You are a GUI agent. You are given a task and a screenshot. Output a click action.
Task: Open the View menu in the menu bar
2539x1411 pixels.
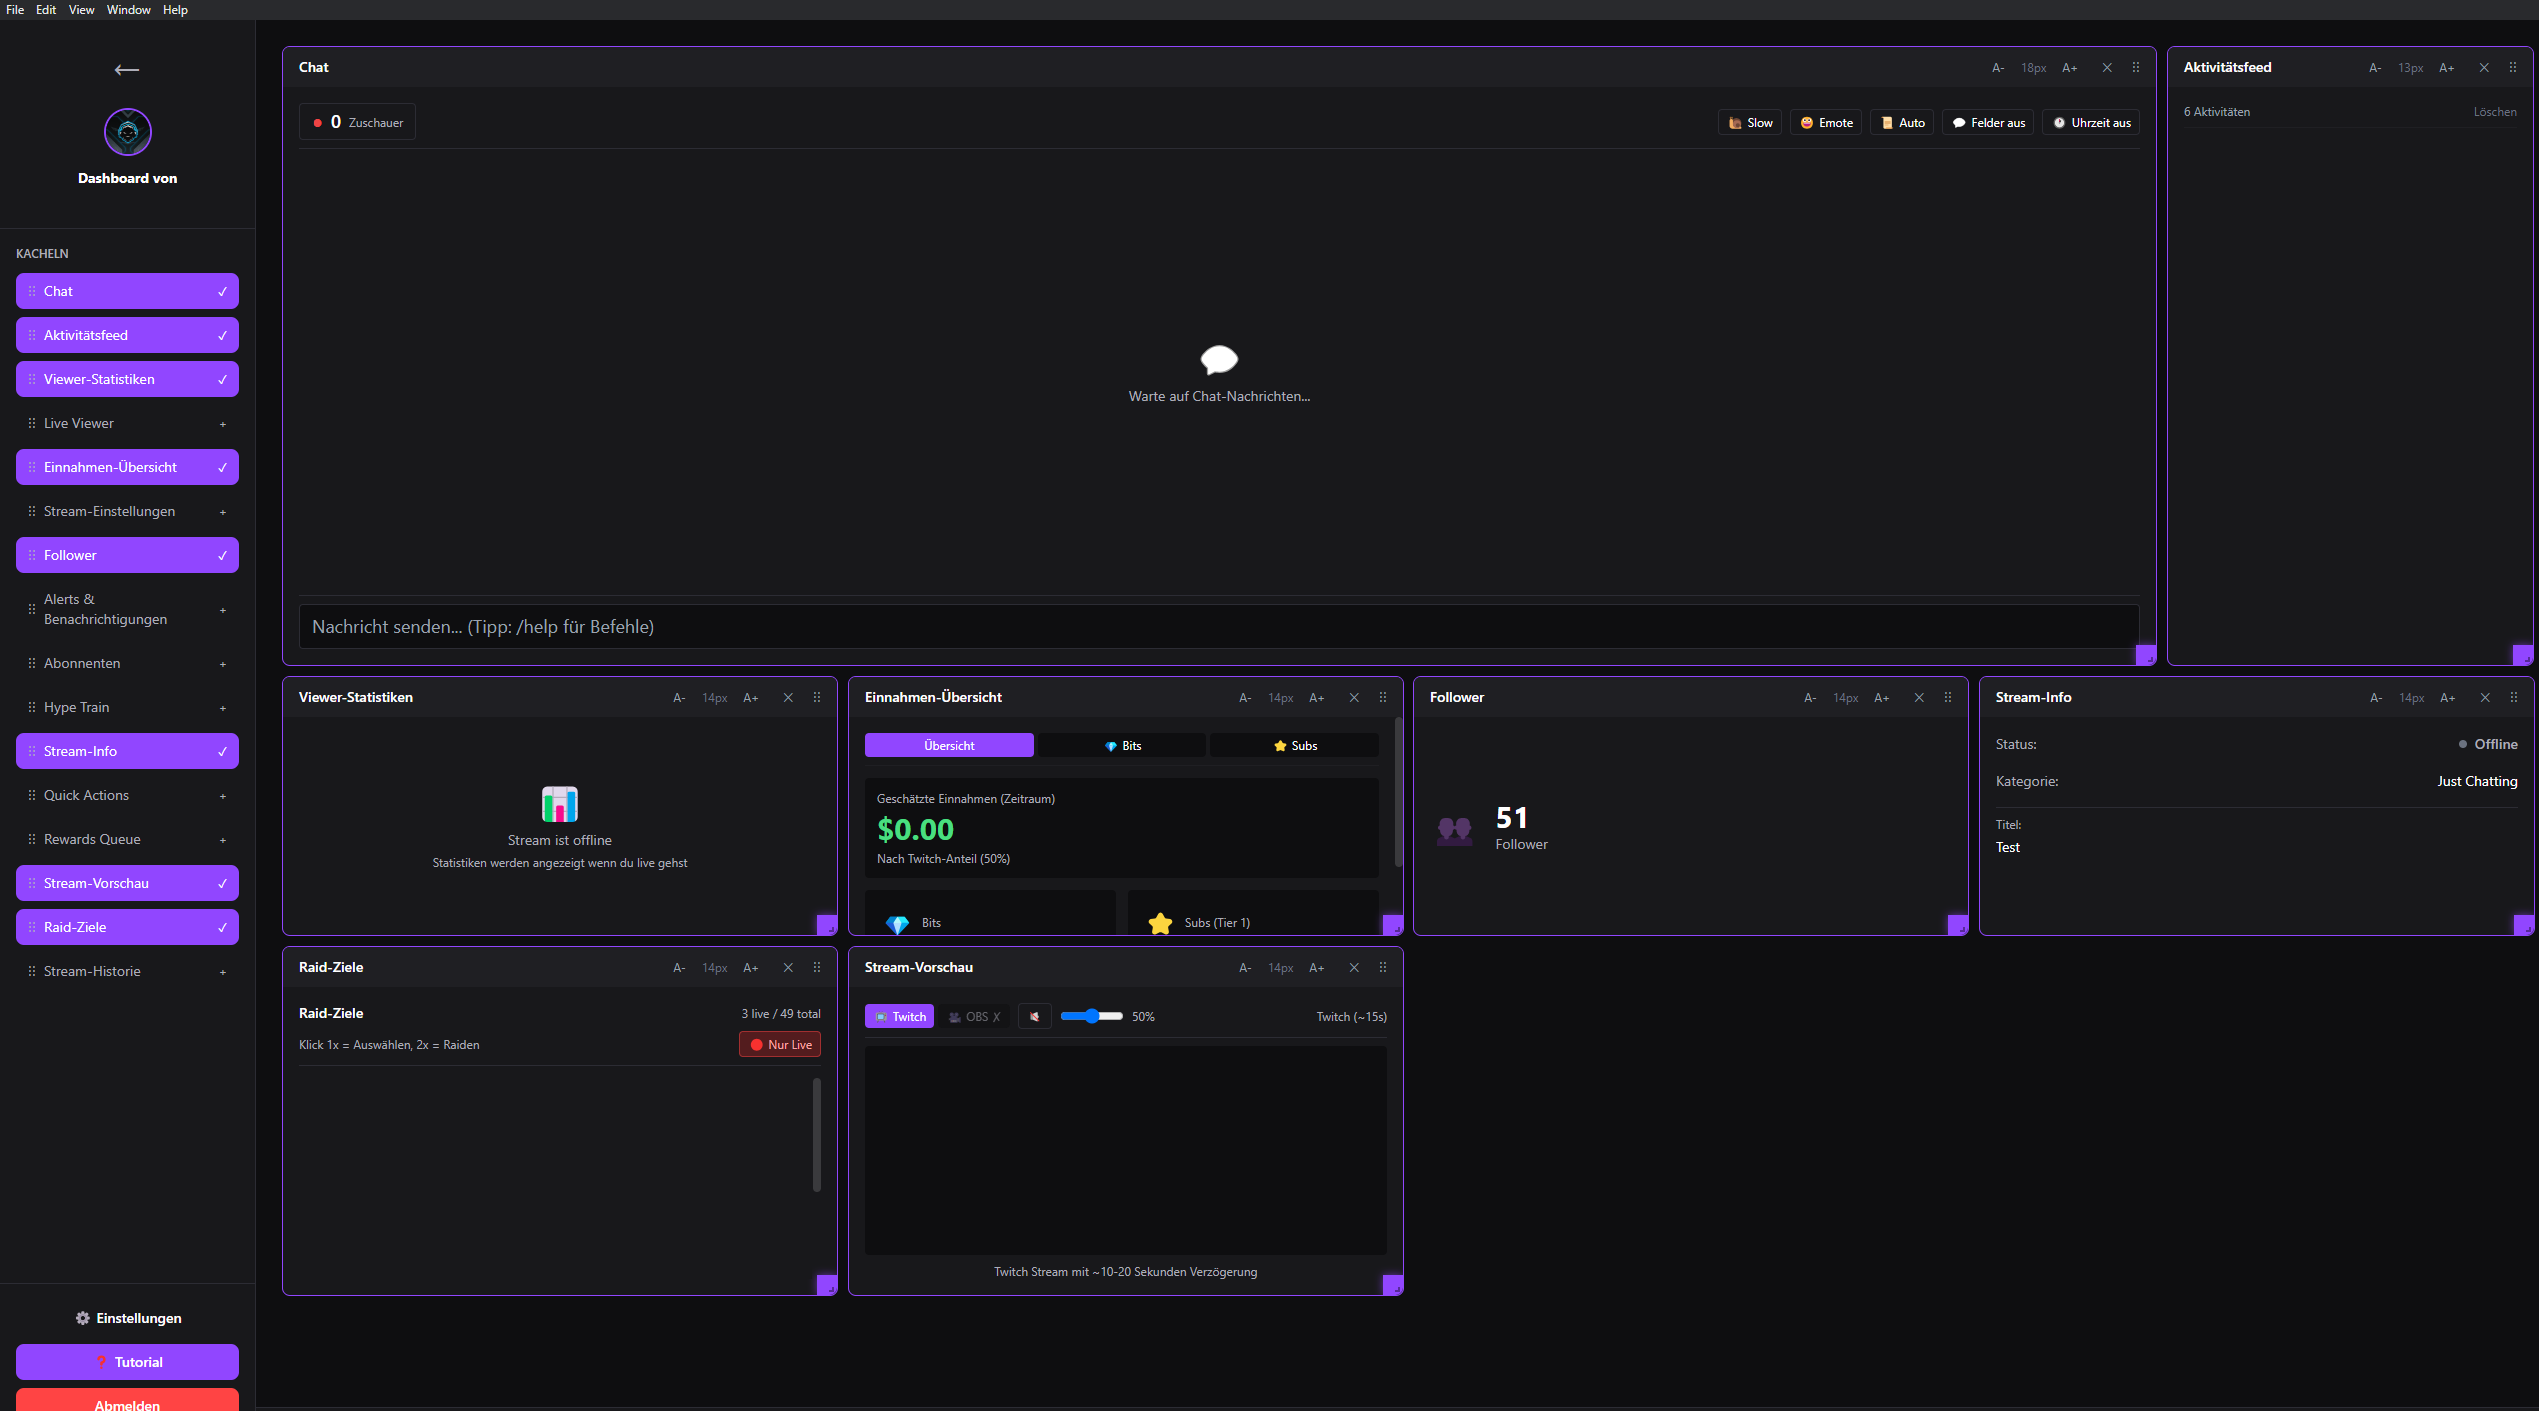tap(81, 10)
